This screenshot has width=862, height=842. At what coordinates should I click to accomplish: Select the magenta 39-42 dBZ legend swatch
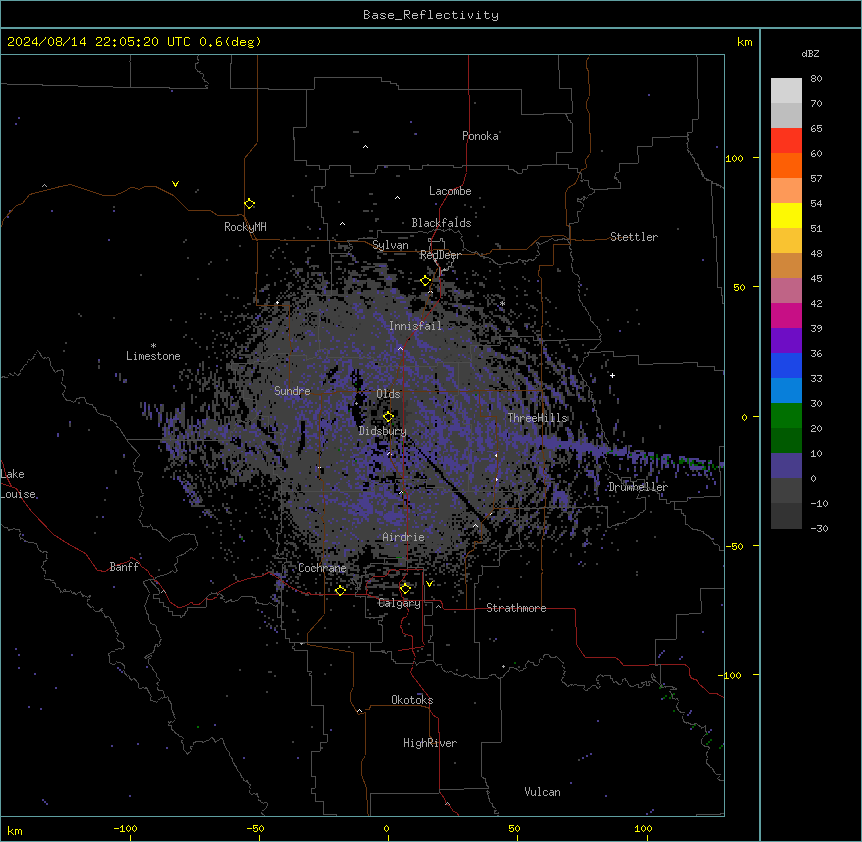[786, 315]
